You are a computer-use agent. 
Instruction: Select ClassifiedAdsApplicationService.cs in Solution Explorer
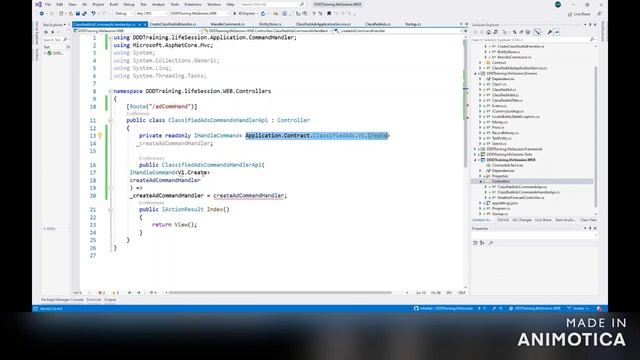point(519,68)
